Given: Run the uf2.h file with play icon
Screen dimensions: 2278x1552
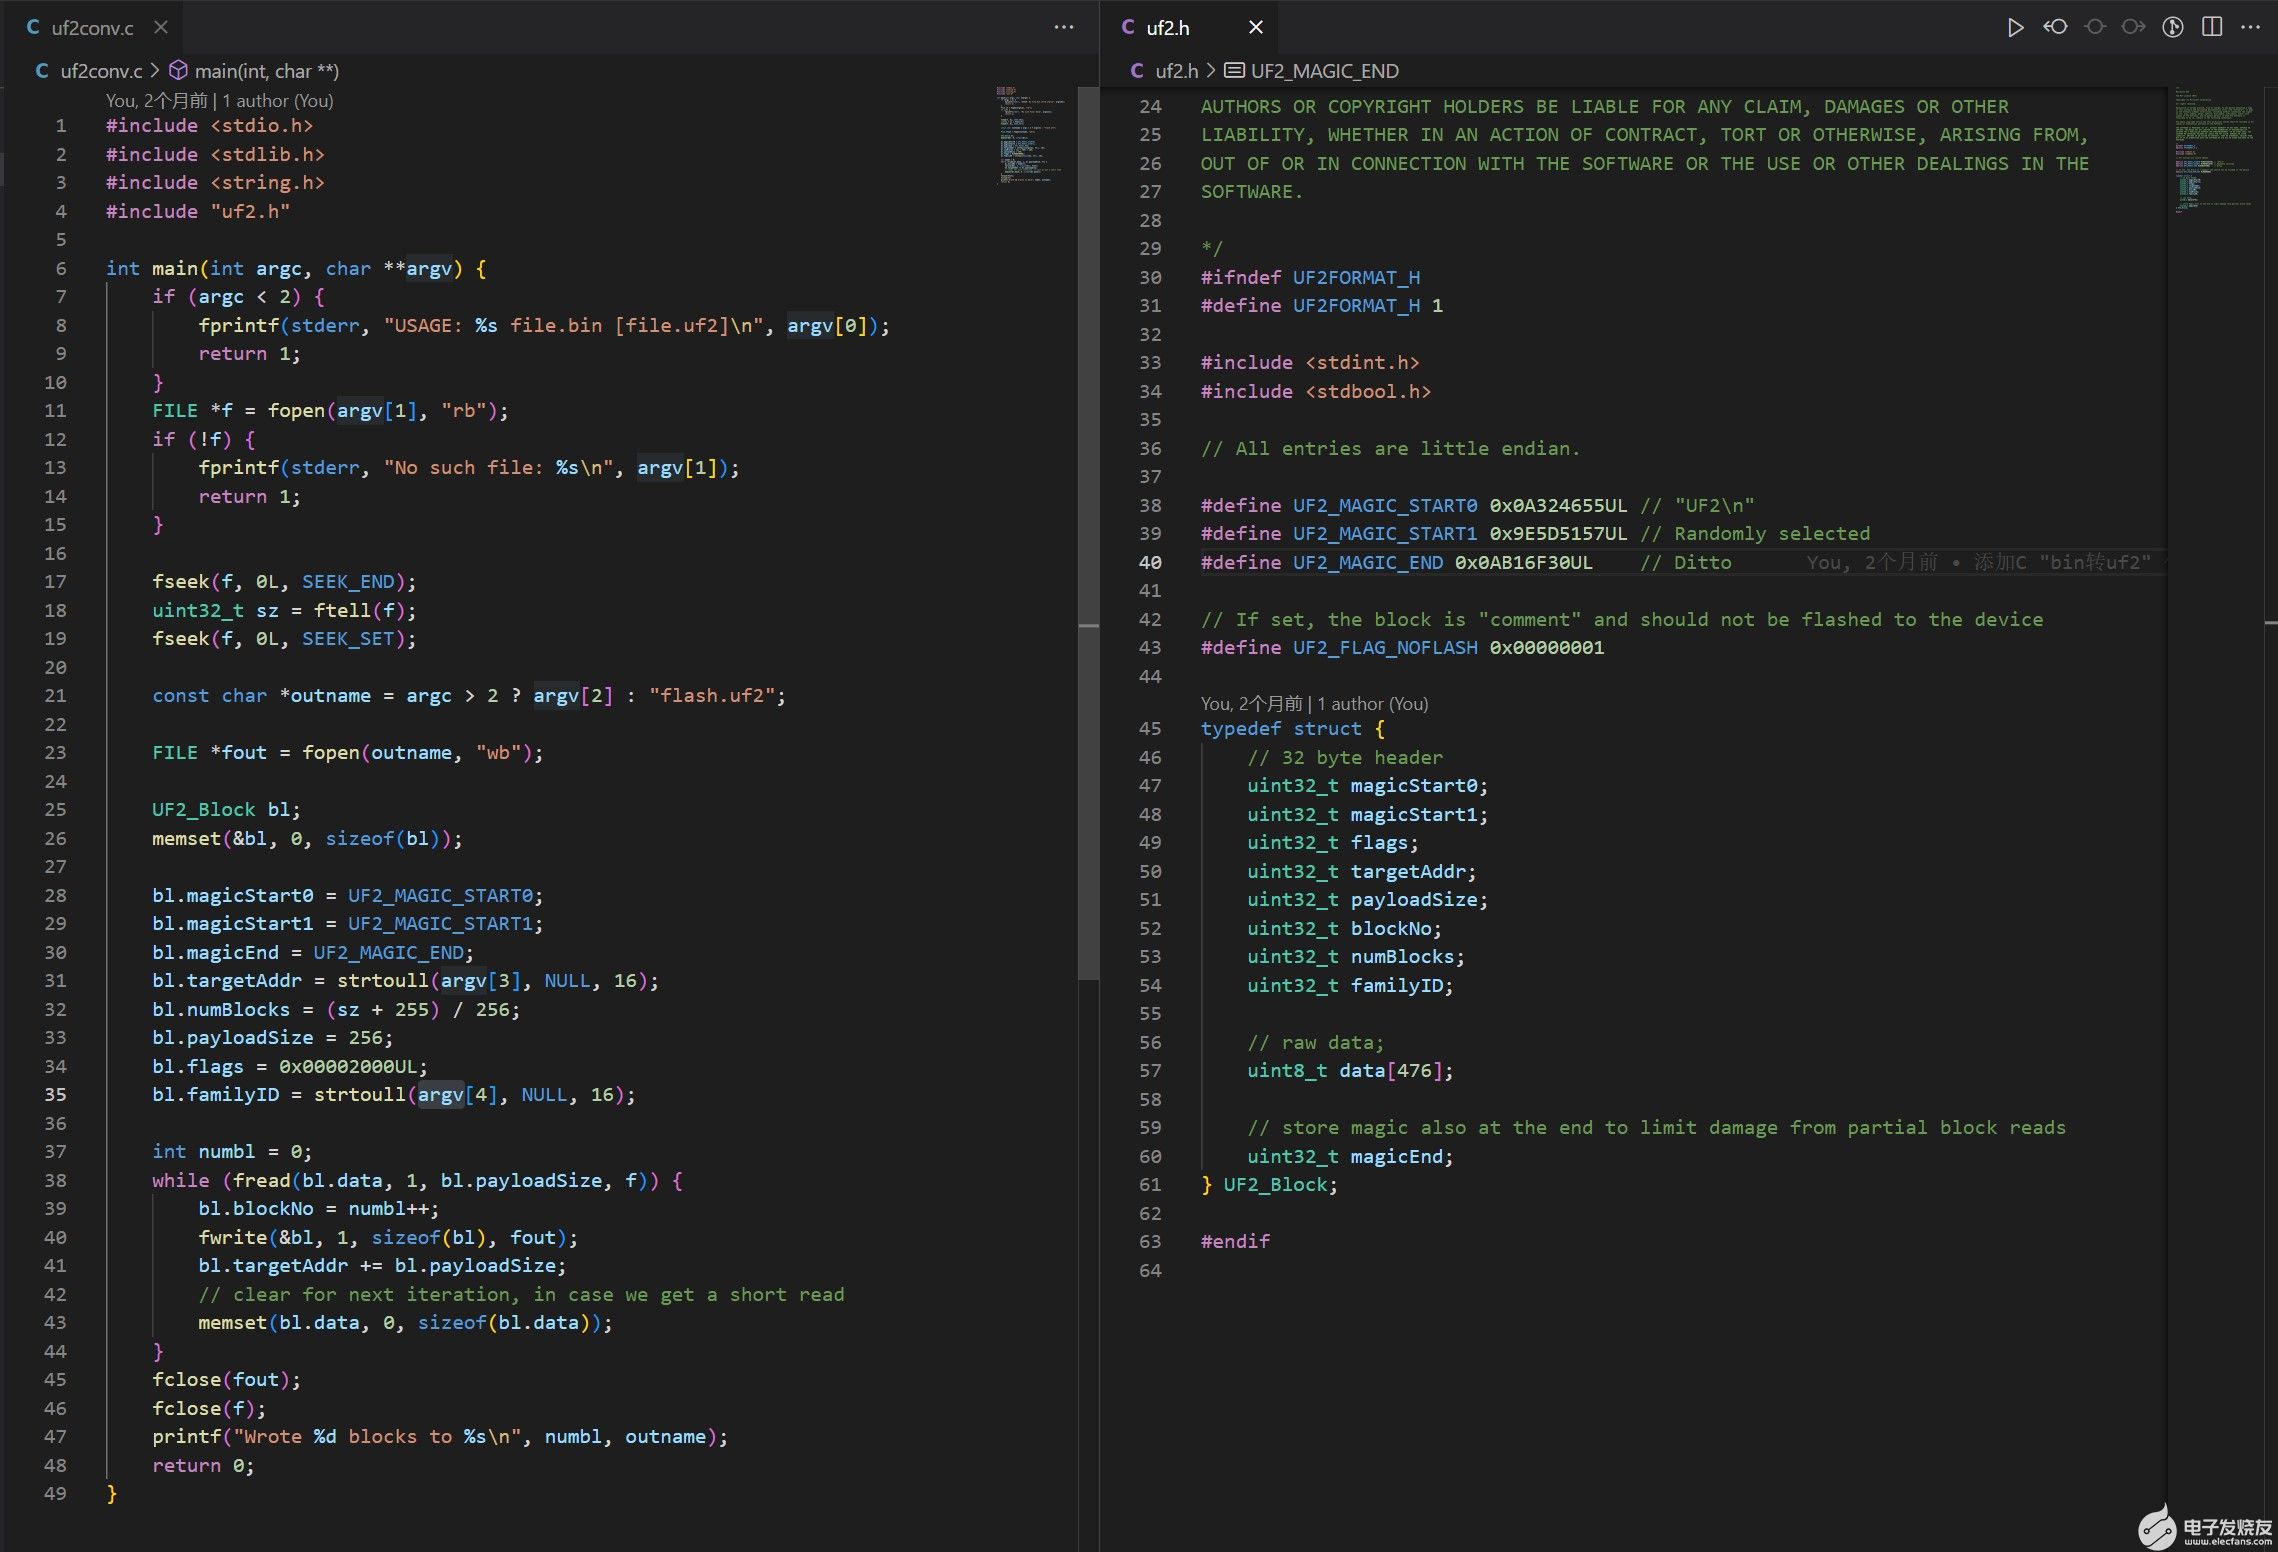Looking at the screenshot, I should 2015,27.
